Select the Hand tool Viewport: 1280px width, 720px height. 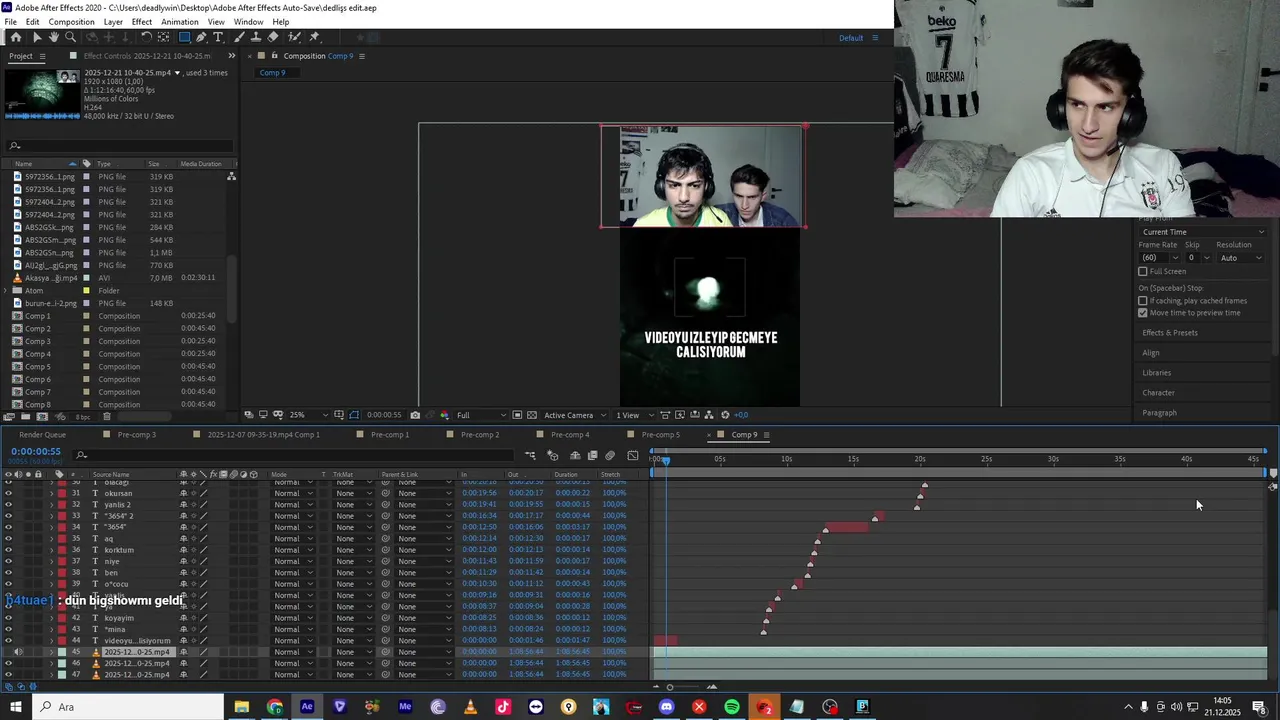click(x=54, y=37)
